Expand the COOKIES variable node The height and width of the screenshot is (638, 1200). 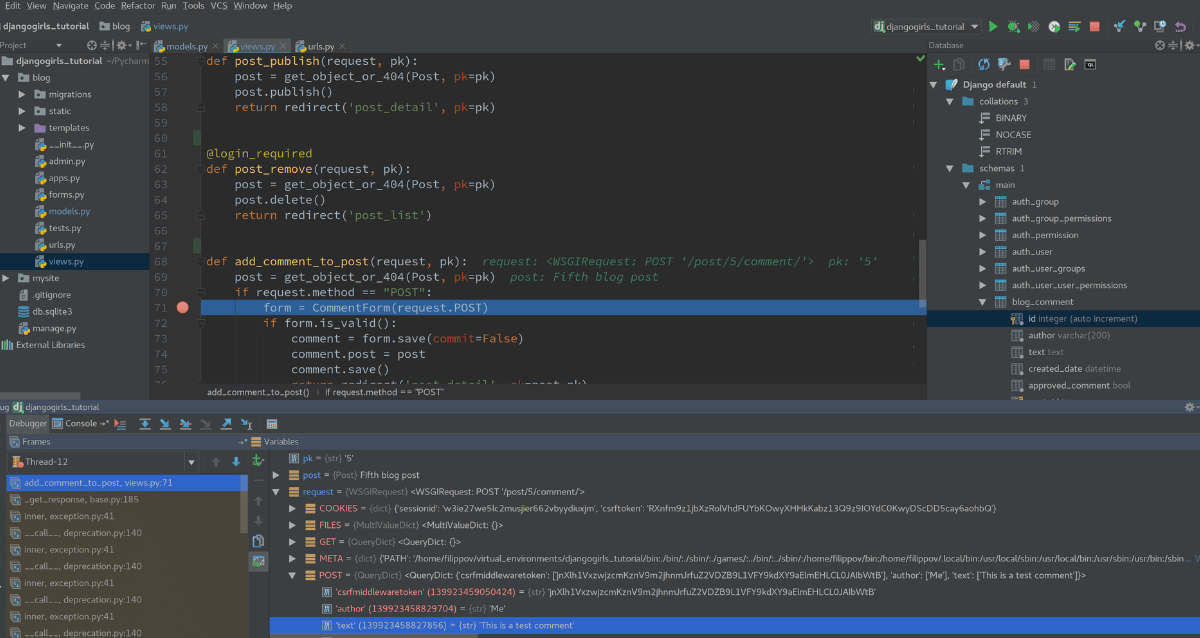[x=292, y=508]
